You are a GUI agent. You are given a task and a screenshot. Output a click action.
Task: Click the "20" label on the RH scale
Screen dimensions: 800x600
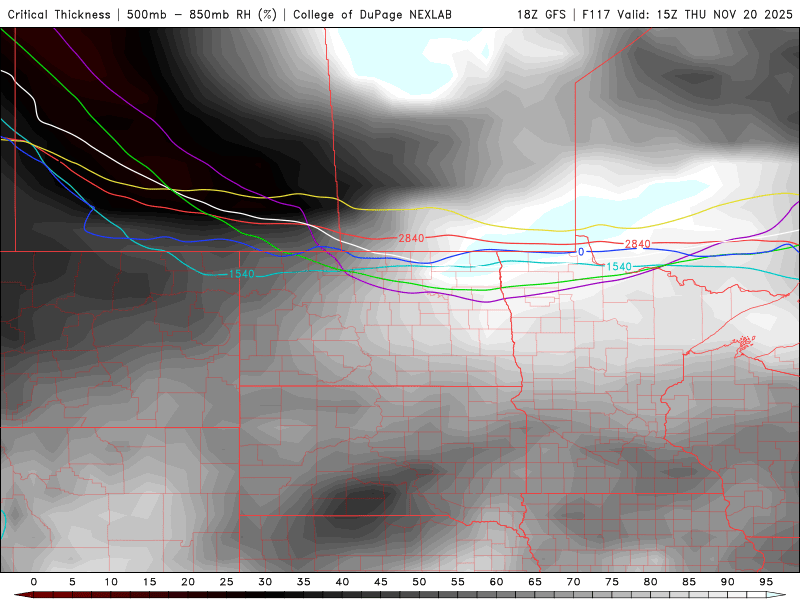tap(188, 582)
